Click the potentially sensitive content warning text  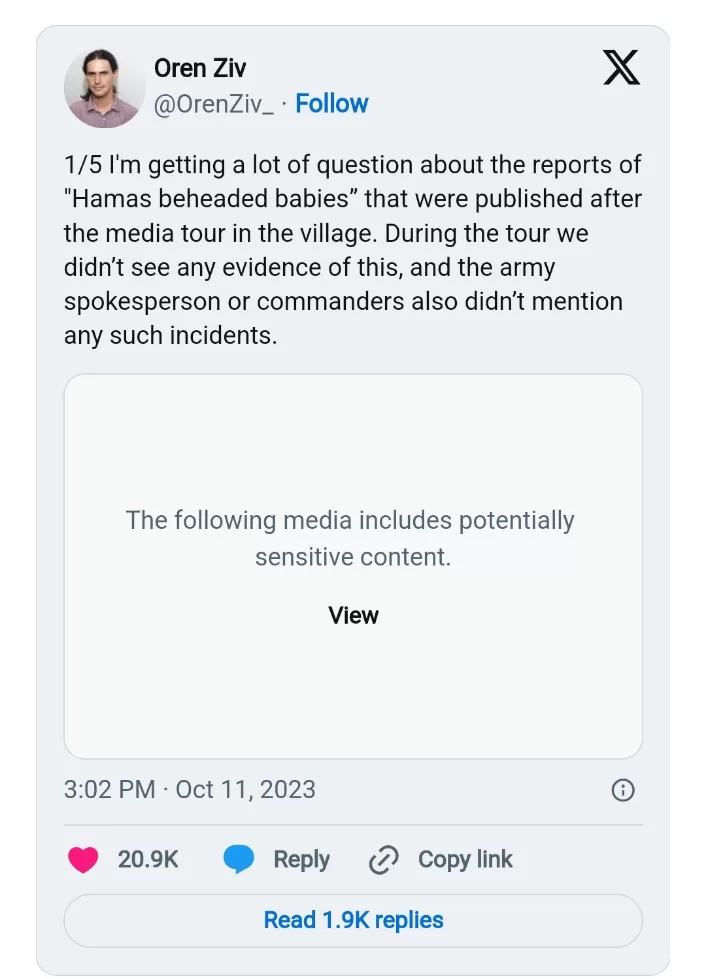click(x=350, y=538)
